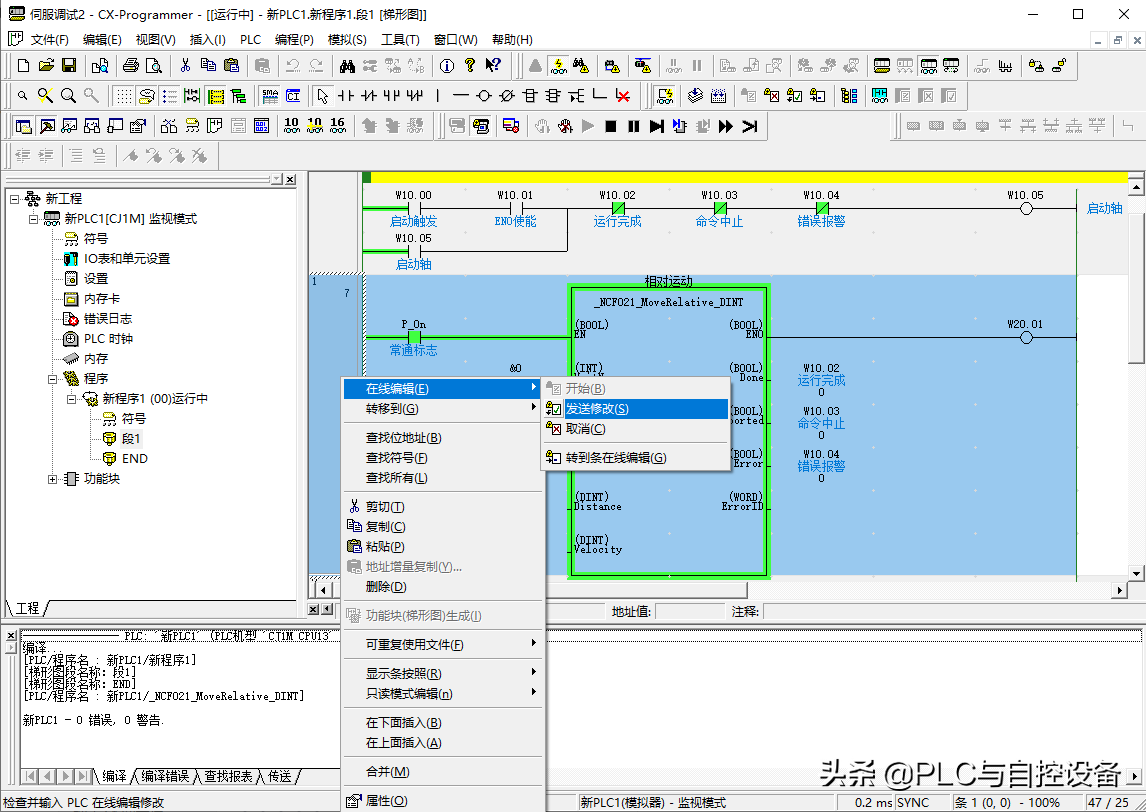The height and width of the screenshot is (812, 1146).
Task: Click the Save floppy disk icon
Action: click(x=69, y=66)
